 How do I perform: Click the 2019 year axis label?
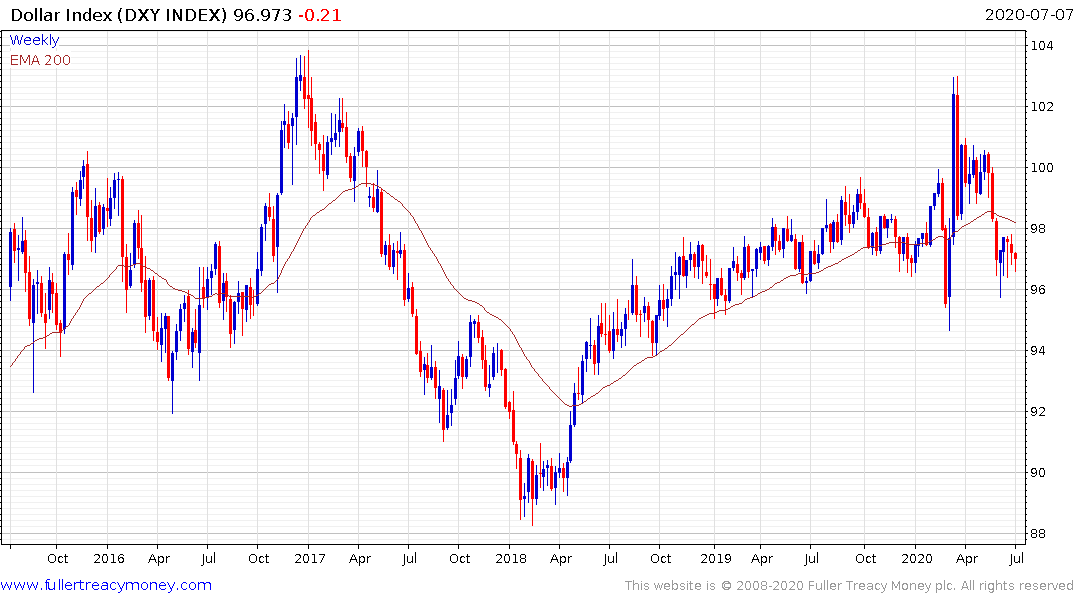715,558
